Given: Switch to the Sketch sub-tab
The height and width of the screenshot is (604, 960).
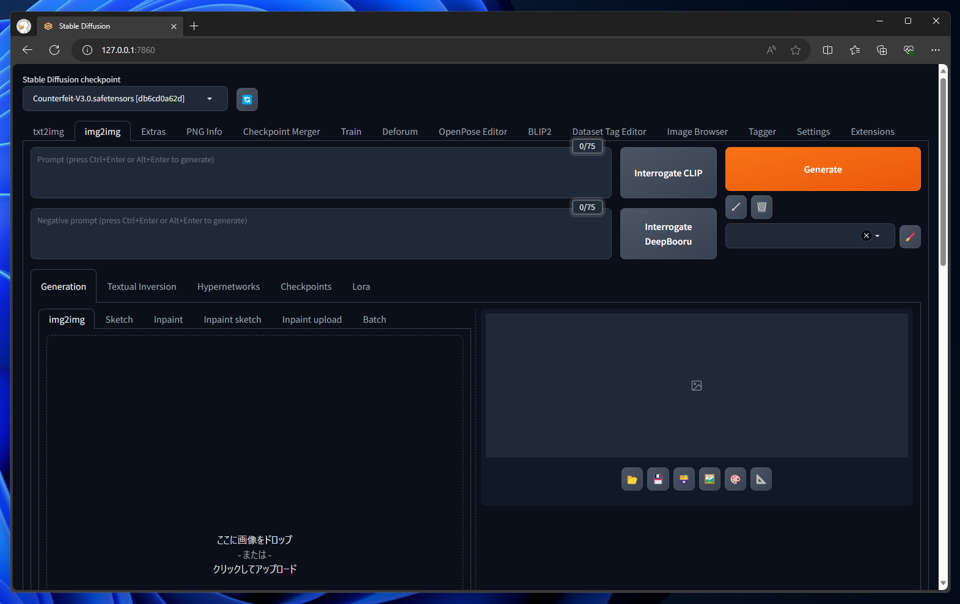Looking at the screenshot, I should point(119,319).
